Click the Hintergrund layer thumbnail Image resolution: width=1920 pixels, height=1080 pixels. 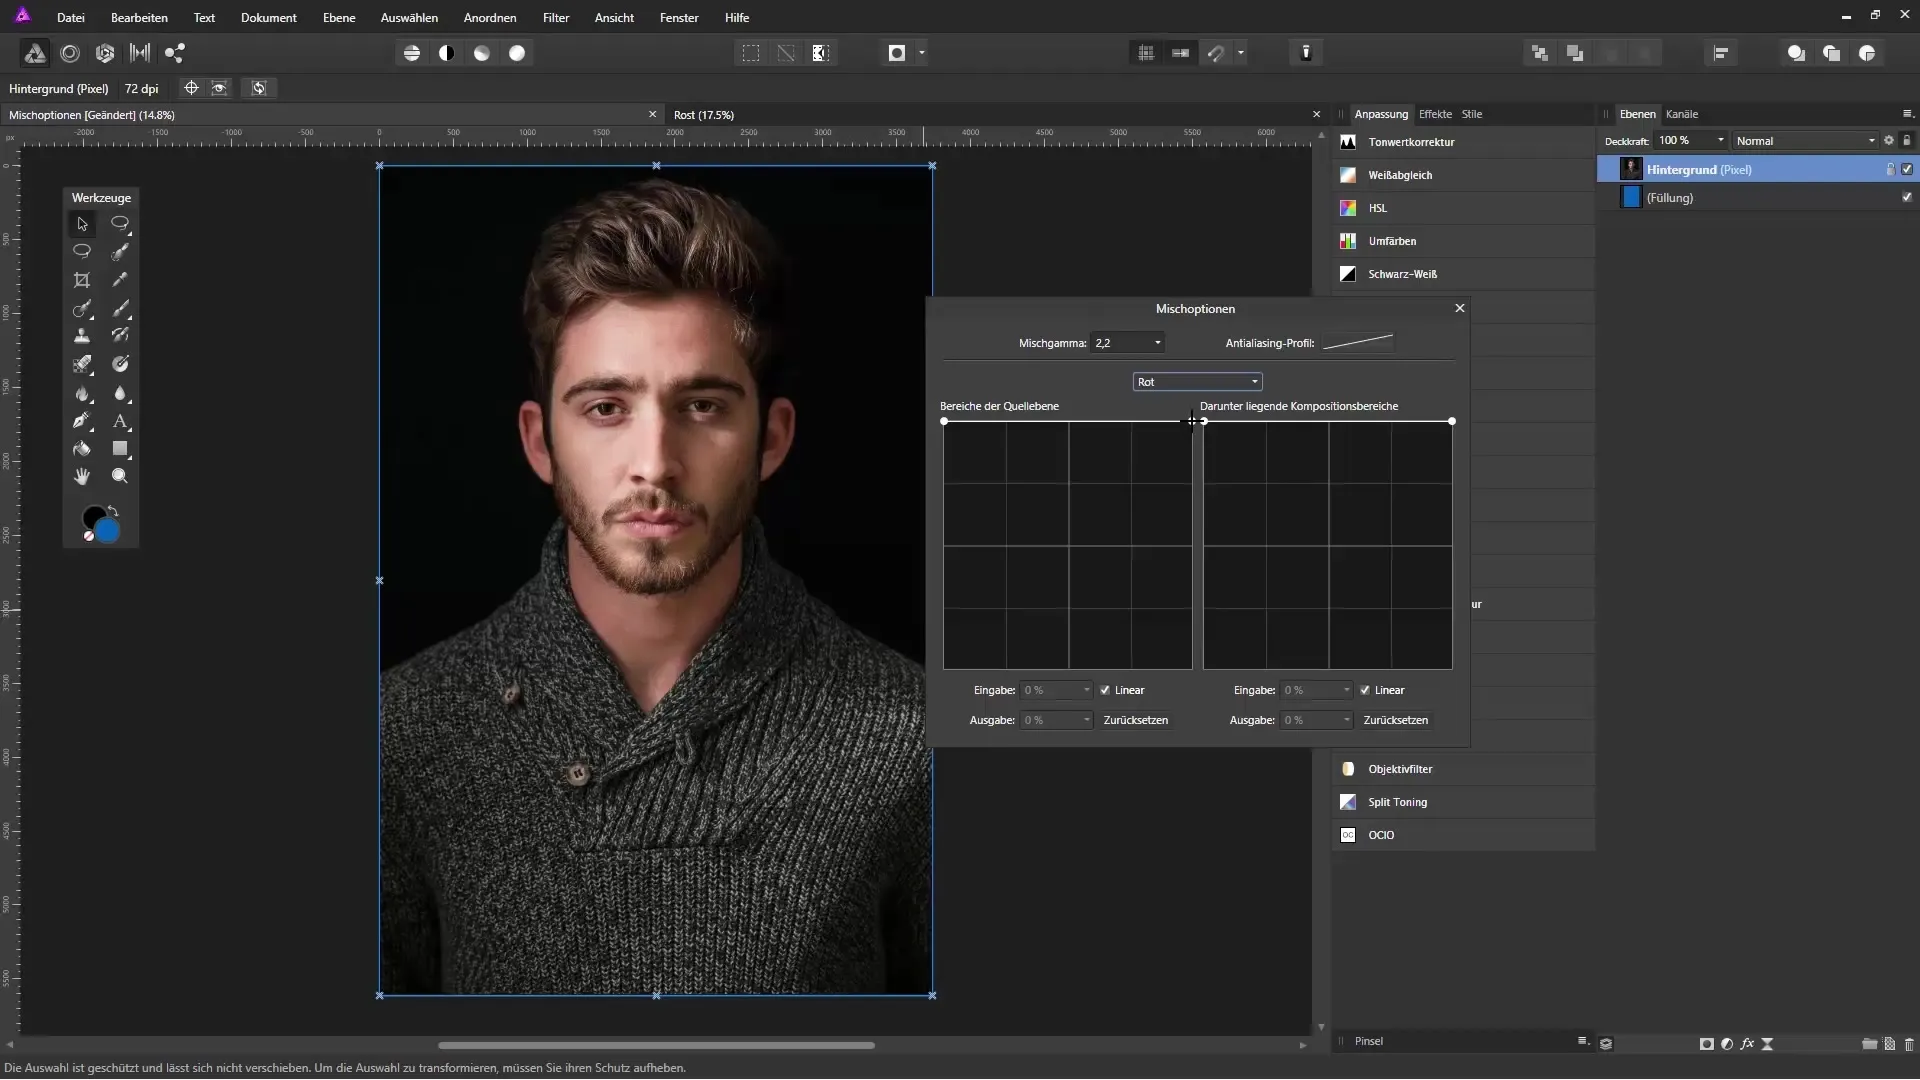(1631, 169)
